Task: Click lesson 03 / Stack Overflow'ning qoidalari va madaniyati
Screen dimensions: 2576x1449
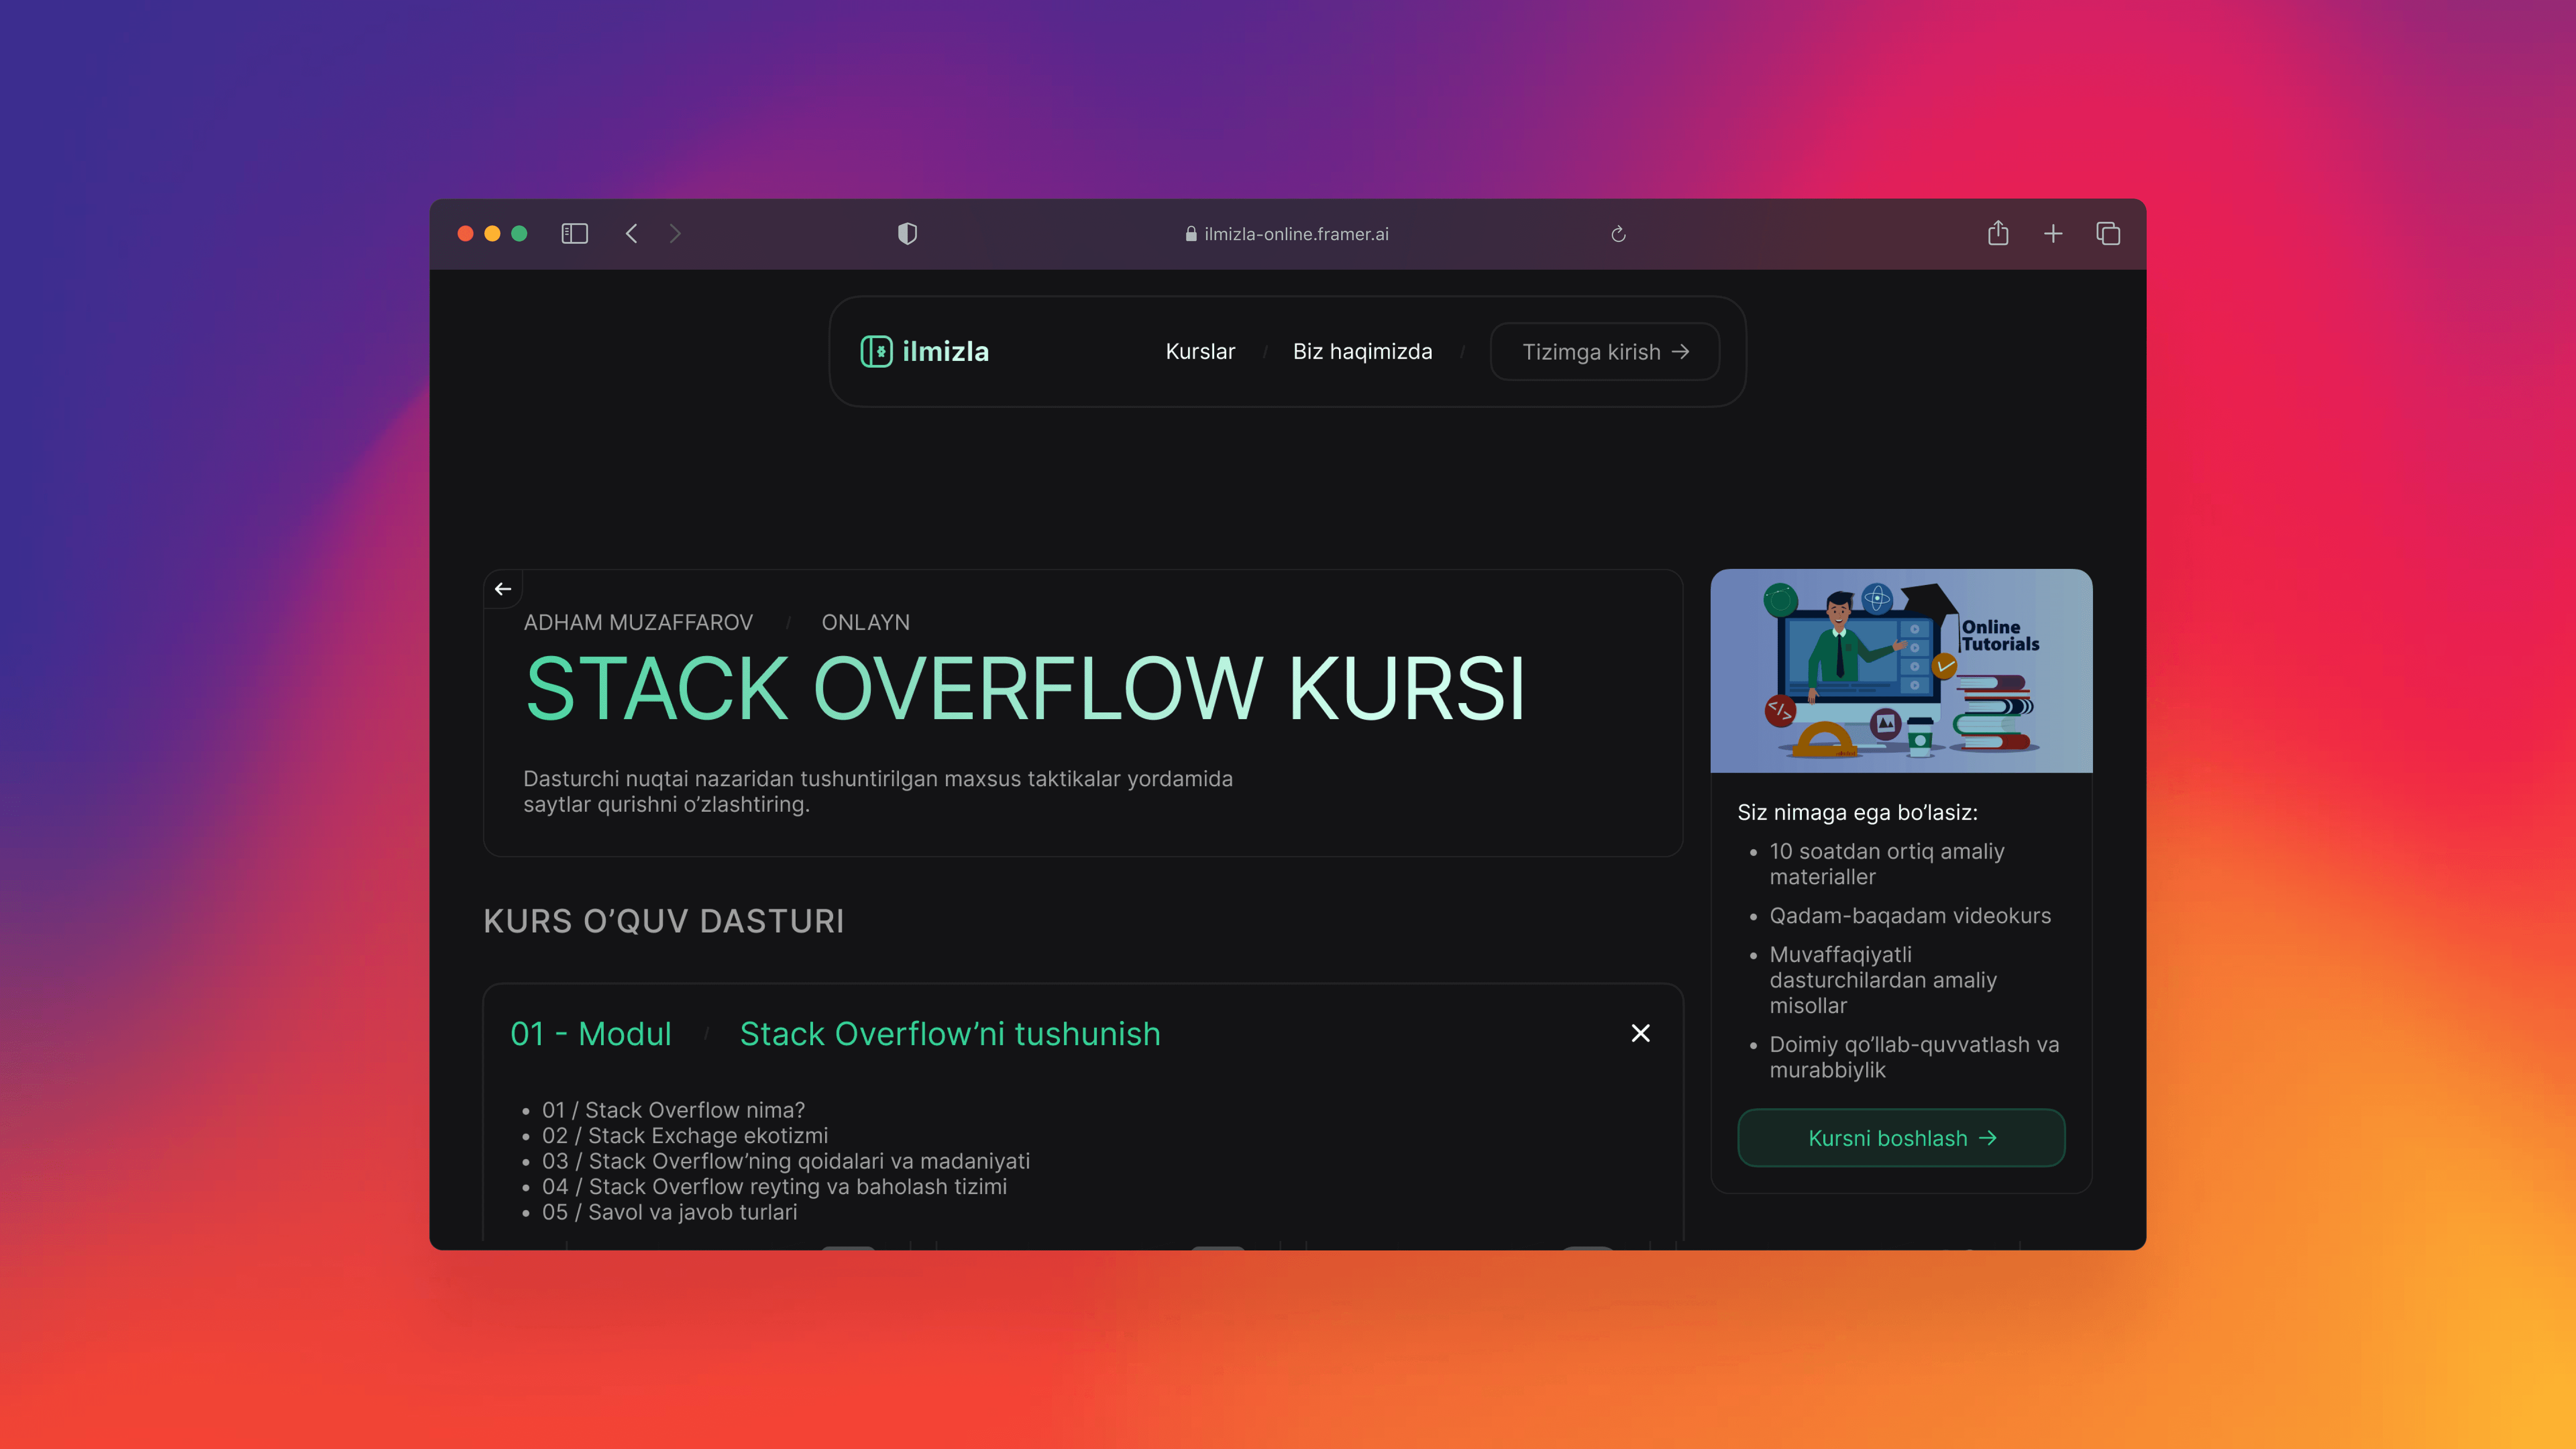Action: [x=786, y=1161]
